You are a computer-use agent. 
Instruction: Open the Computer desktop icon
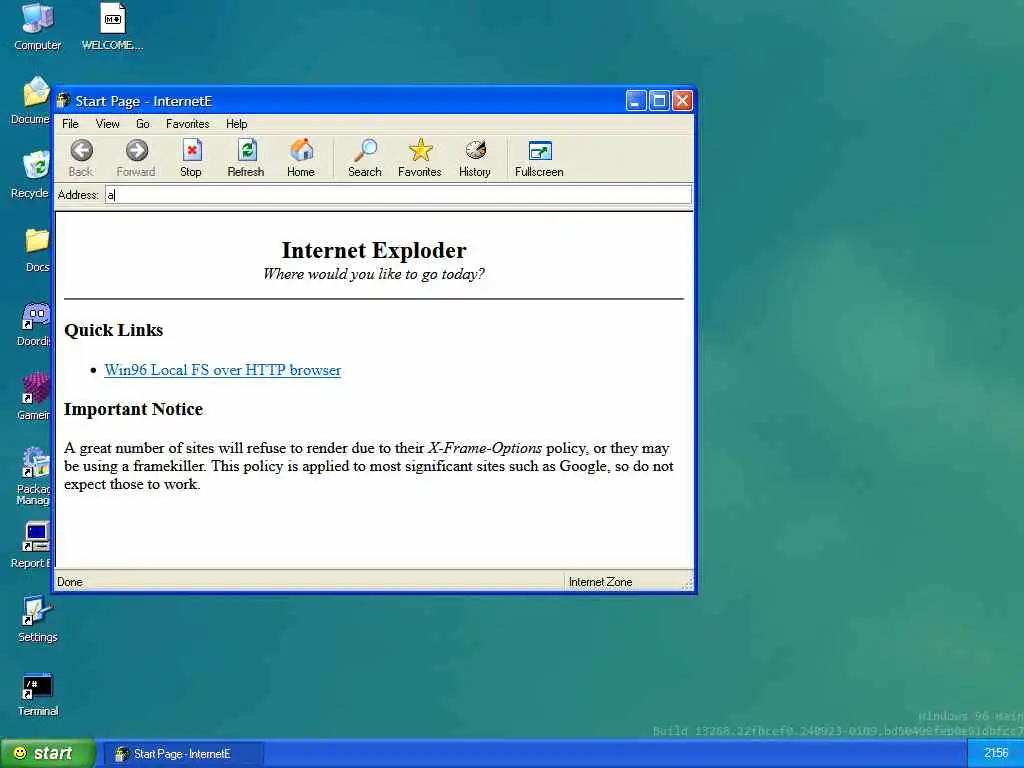[37, 18]
